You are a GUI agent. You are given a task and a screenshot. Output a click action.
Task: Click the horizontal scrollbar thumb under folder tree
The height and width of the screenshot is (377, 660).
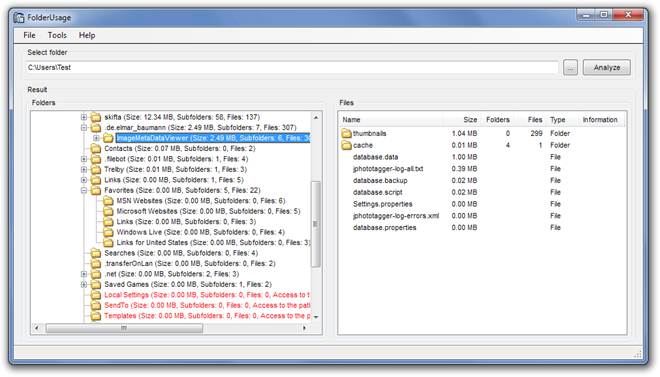click(x=124, y=328)
